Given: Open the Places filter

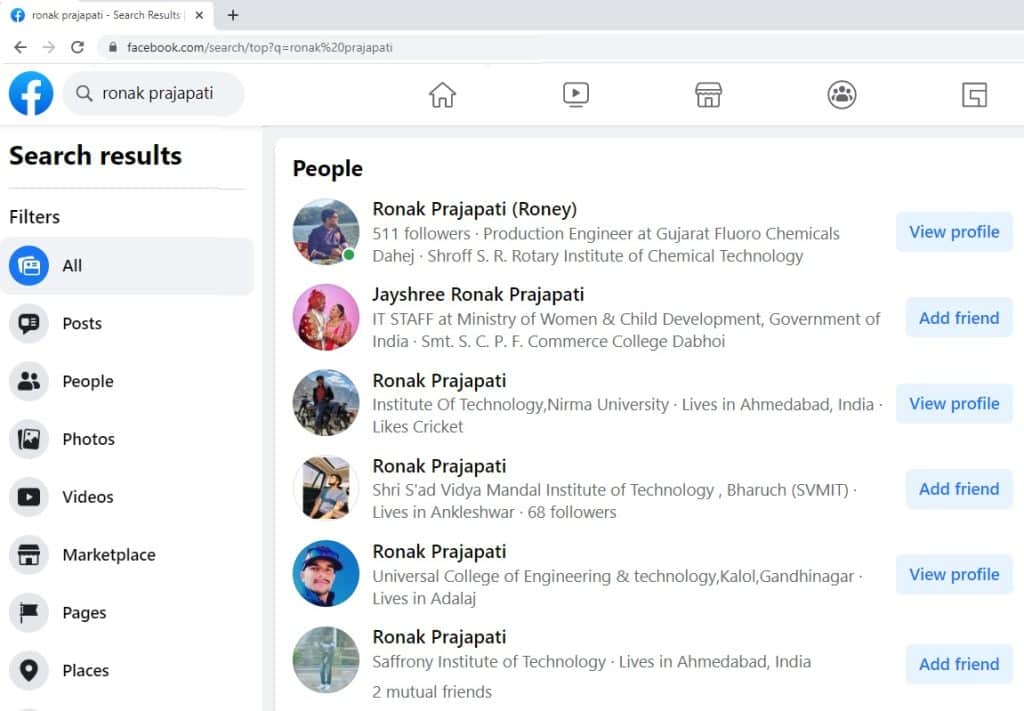Looking at the screenshot, I should click(x=87, y=670).
